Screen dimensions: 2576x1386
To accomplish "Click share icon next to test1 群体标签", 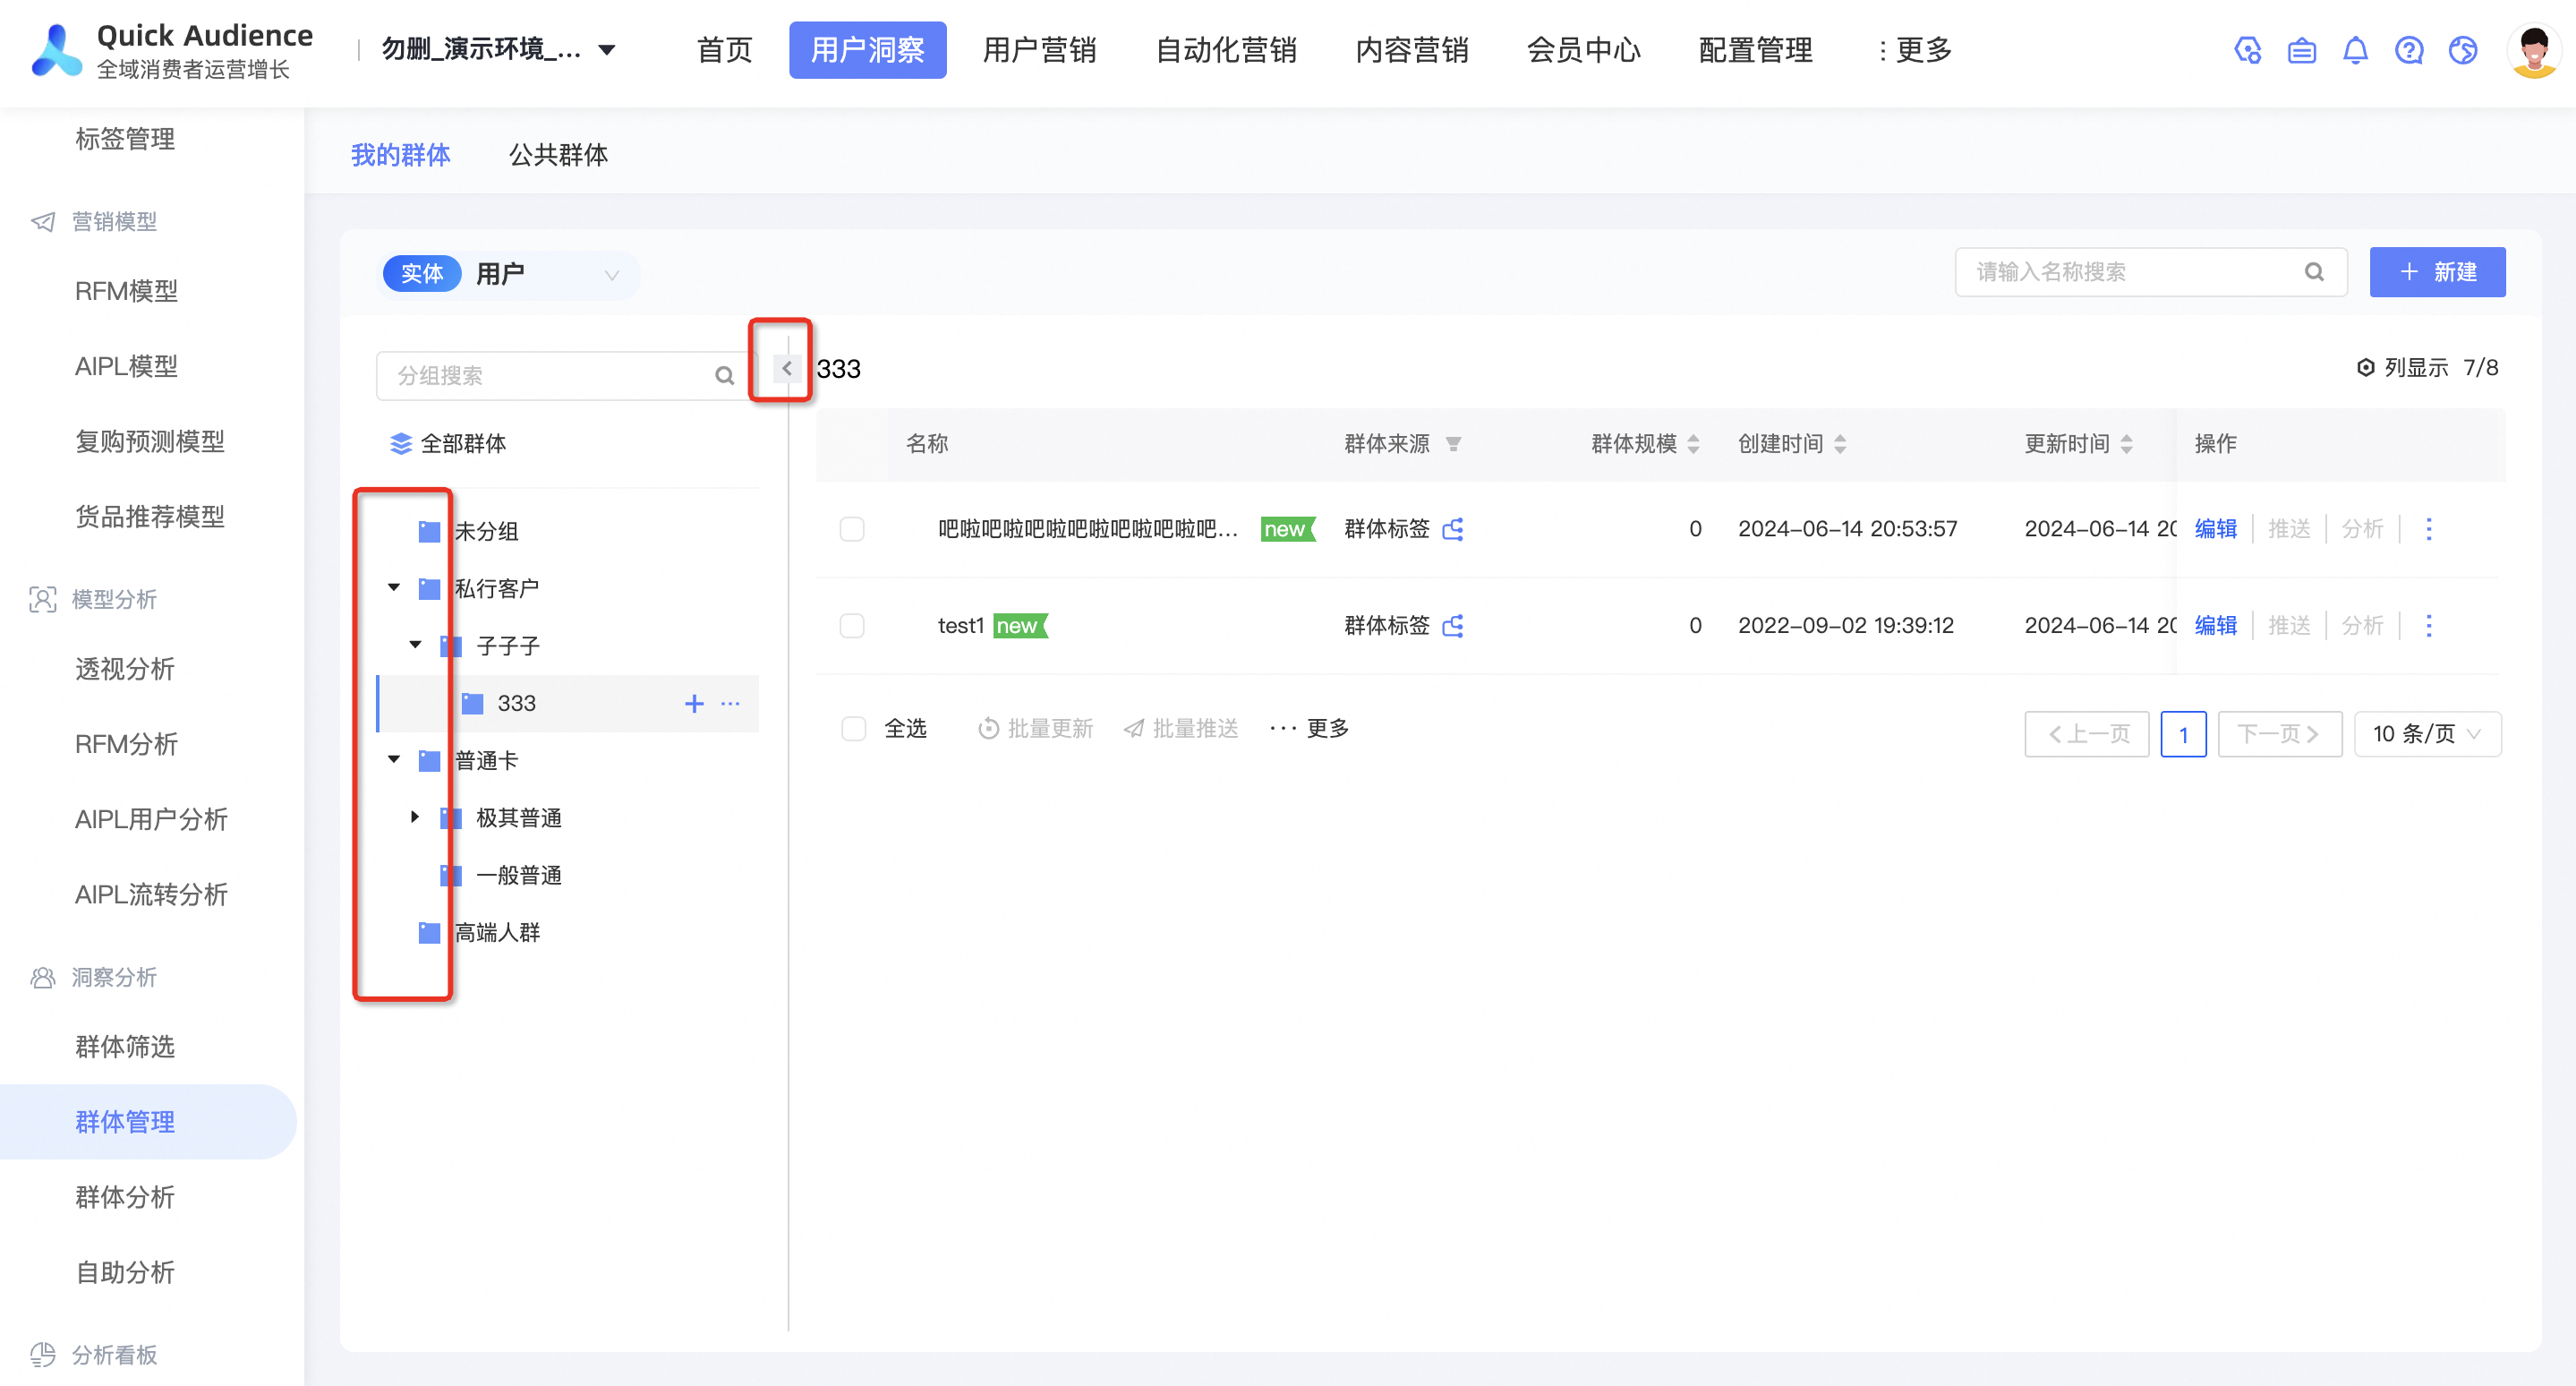I will pos(1453,626).
